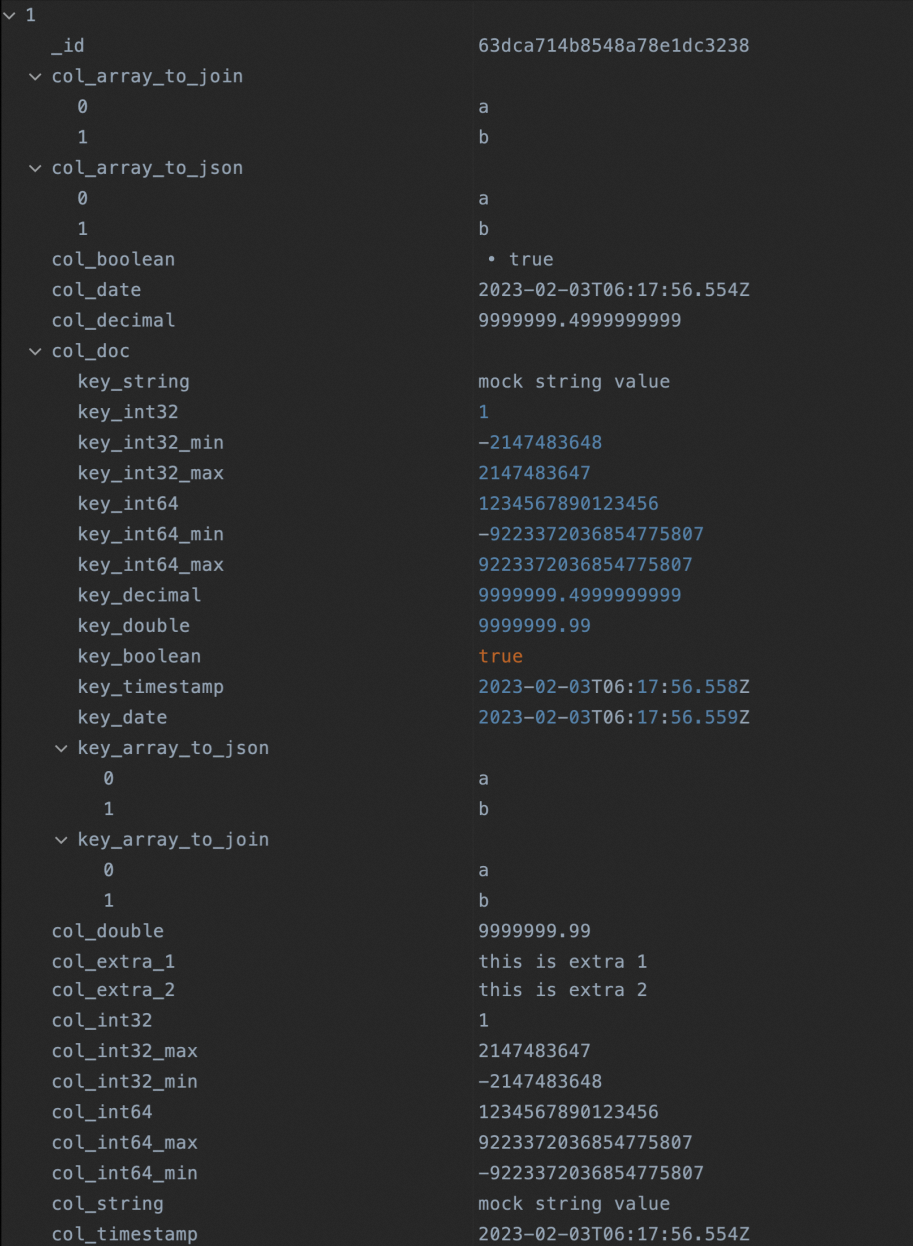Click the key_boolean true value

pos(501,655)
